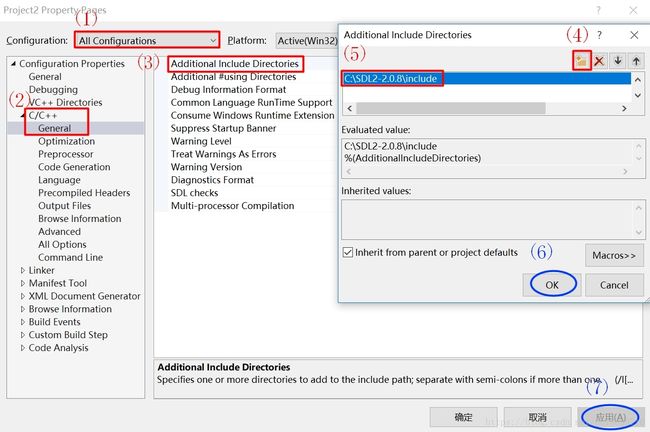Open the Platform dropdown
The image size is (650, 432).
point(305,40)
